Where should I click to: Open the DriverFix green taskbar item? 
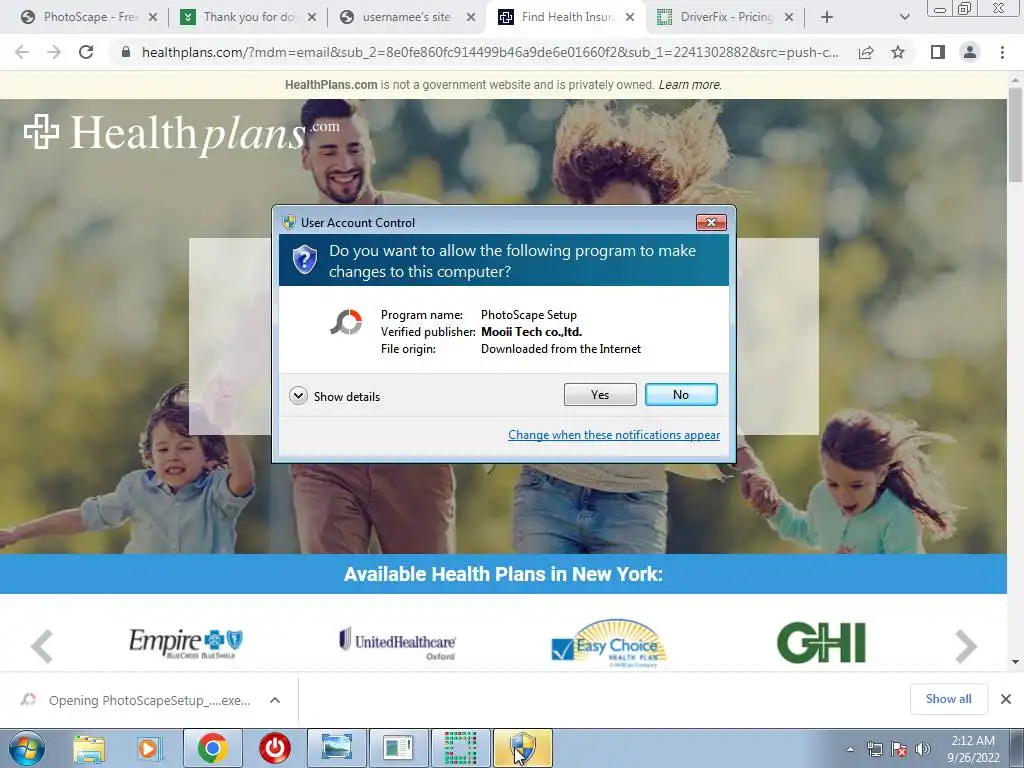tap(460, 748)
